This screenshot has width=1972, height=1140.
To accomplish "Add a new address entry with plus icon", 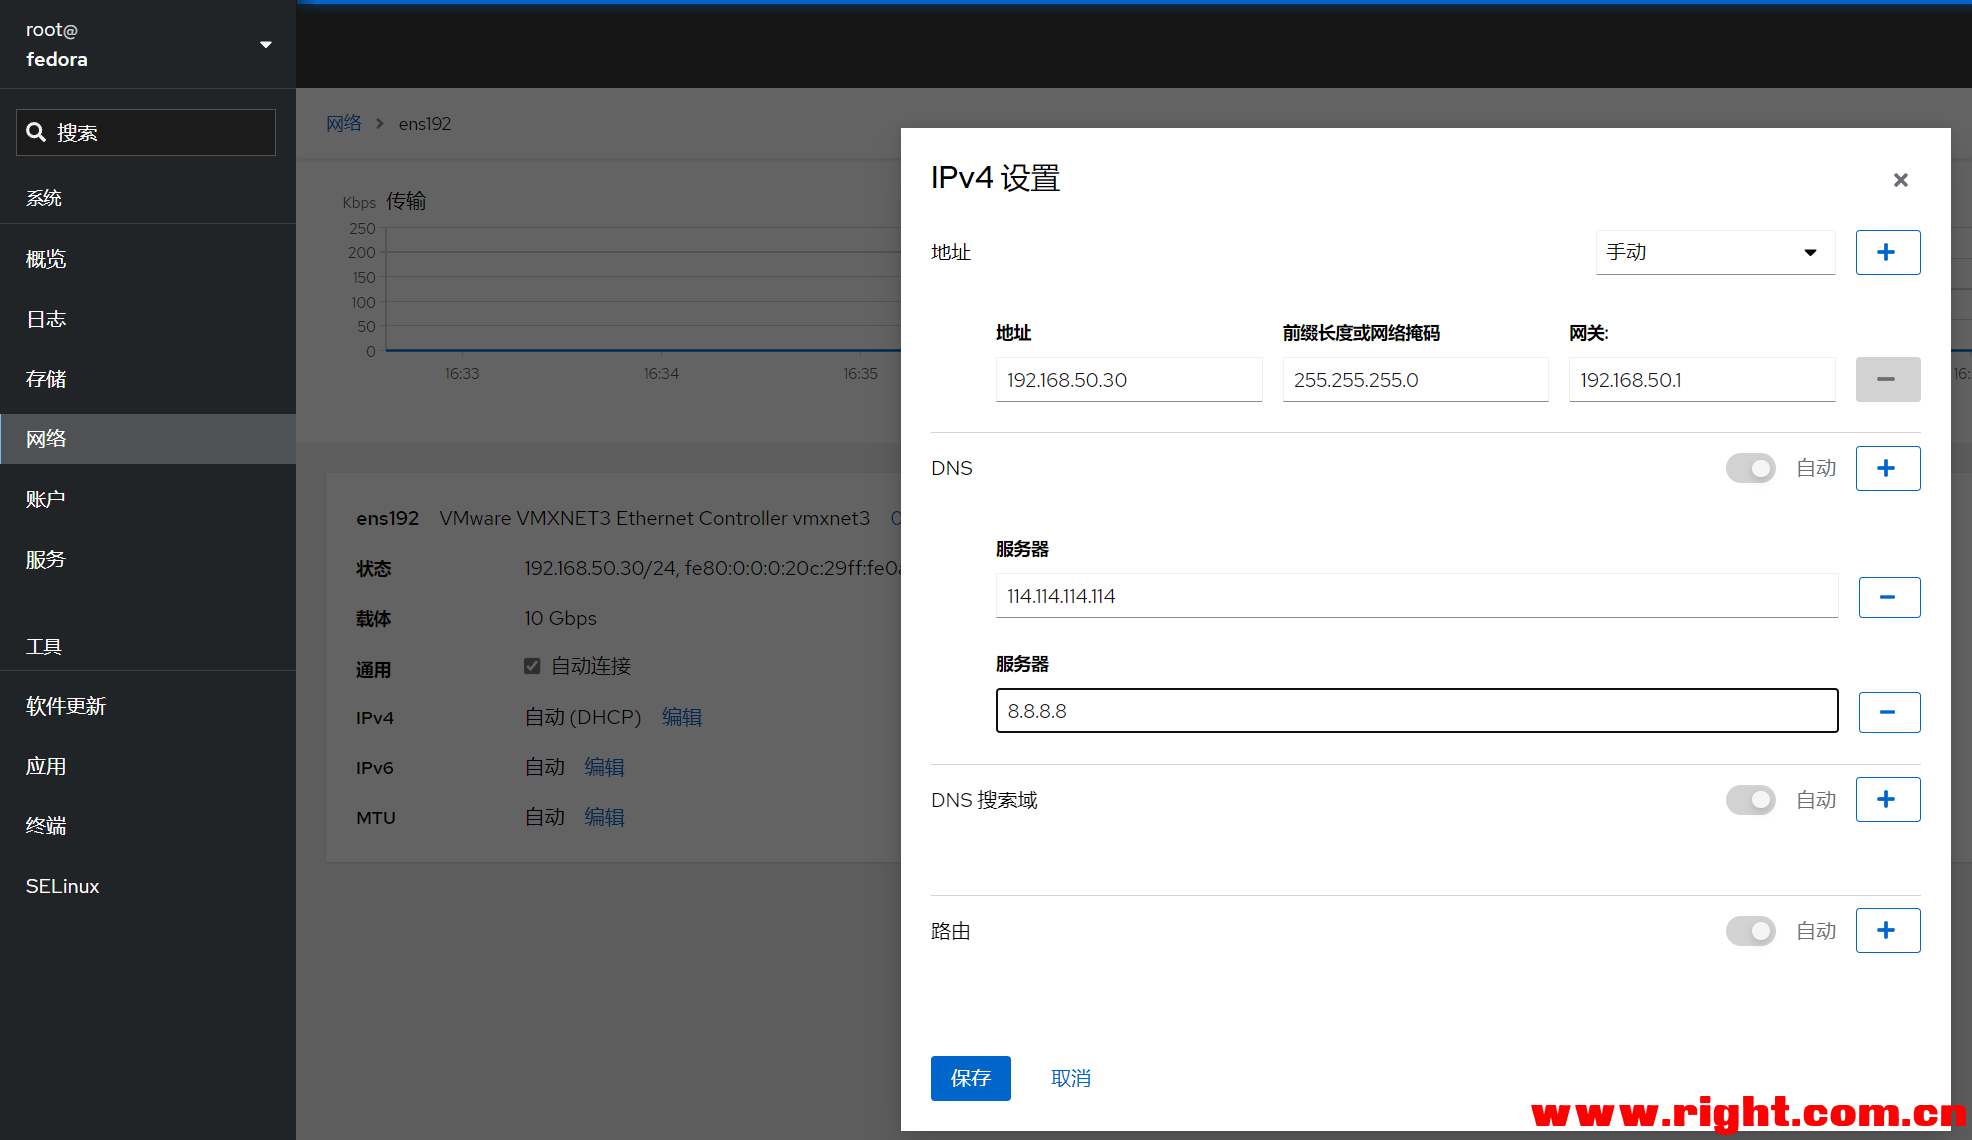I will point(1887,252).
